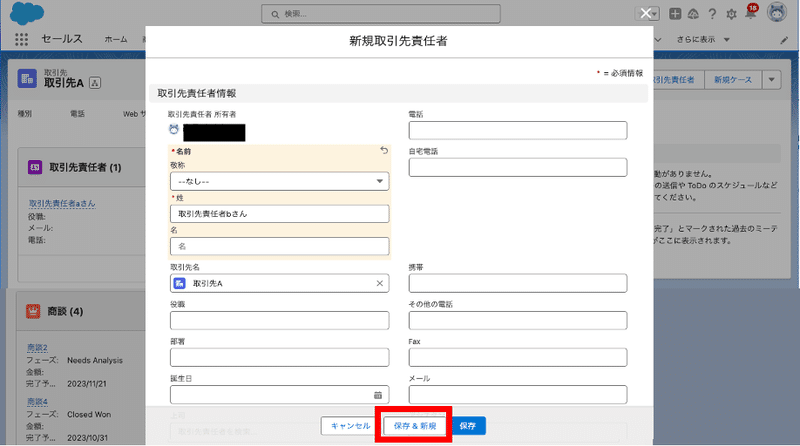Open the App Launcher grid icon
This screenshot has height=446, width=800.
[x=21, y=39]
